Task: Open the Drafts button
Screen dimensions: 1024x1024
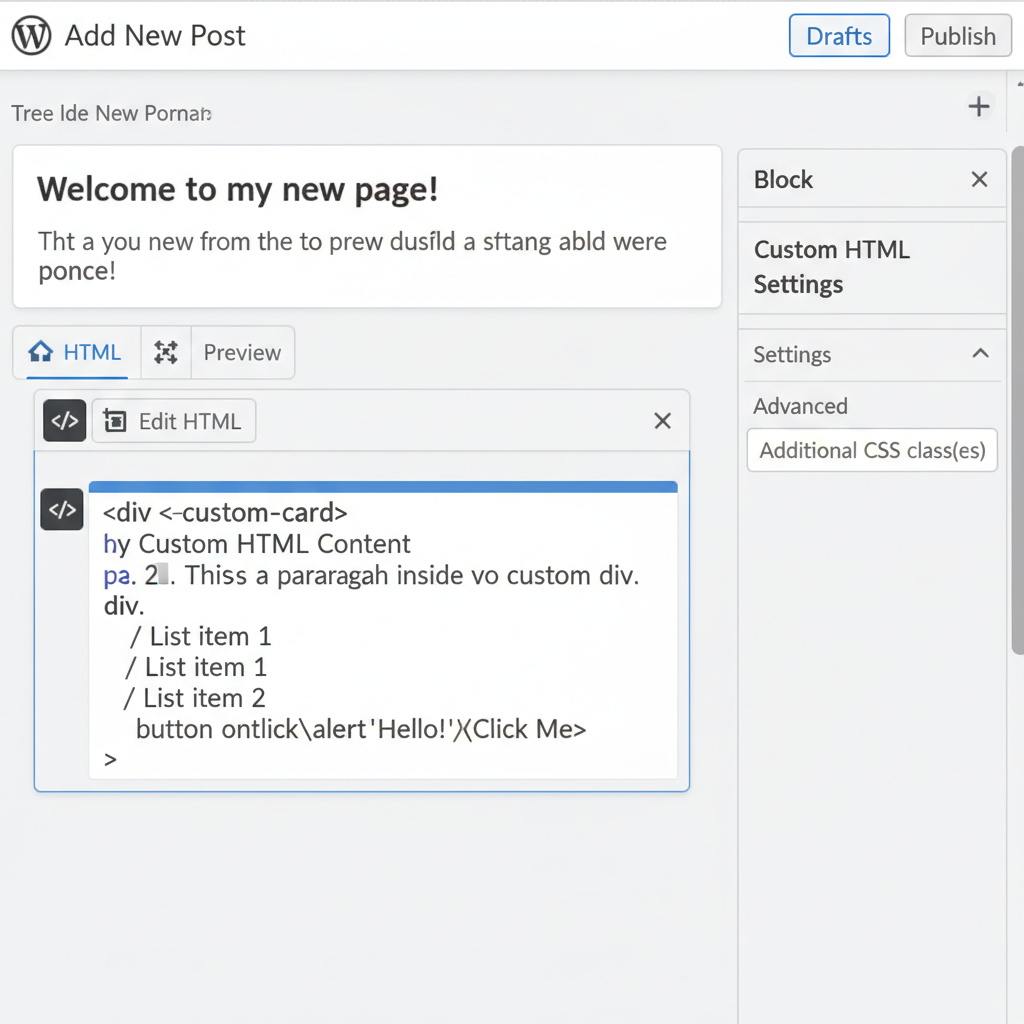Action: (839, 36)
